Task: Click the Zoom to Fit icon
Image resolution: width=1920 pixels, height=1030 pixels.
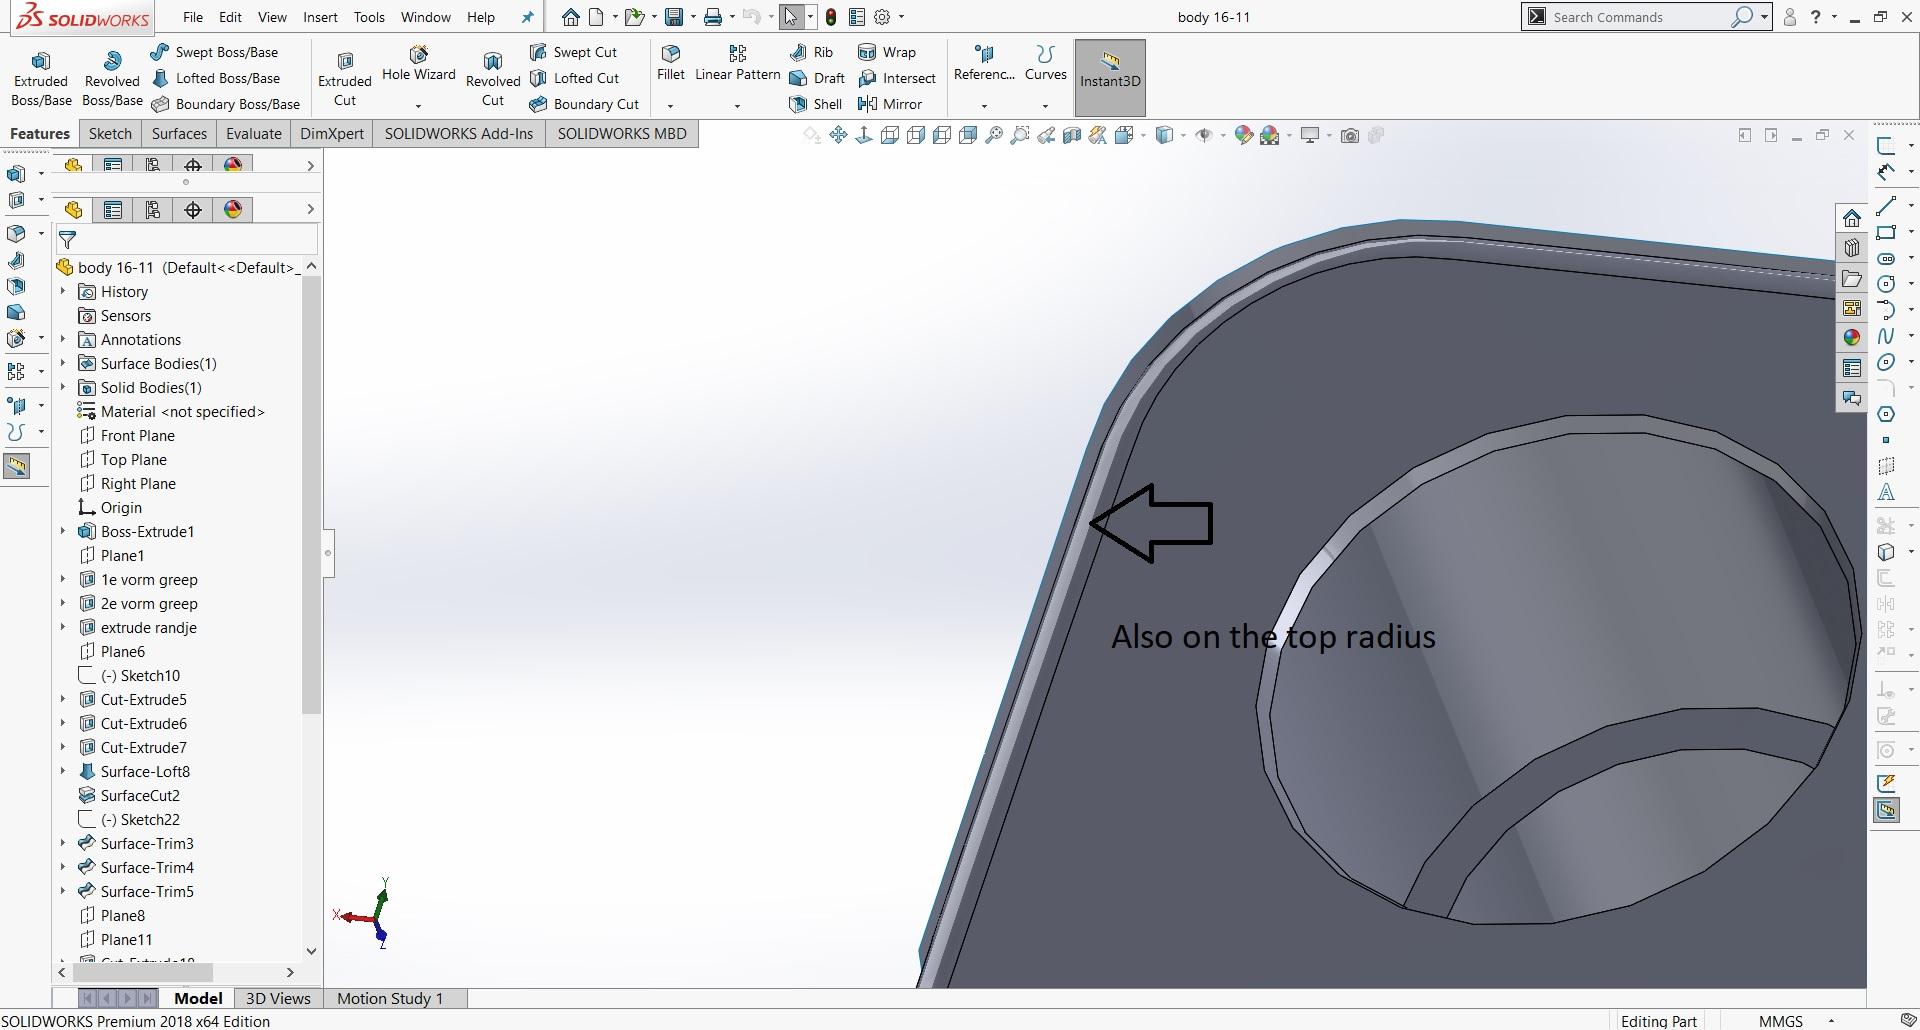Action: coord(994,135)
